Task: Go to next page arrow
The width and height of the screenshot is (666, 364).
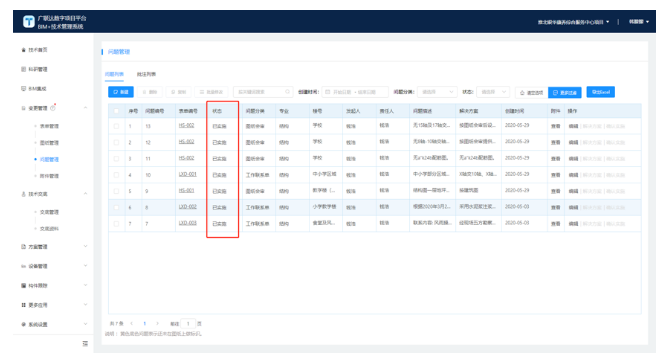Action: coord(158,324)
